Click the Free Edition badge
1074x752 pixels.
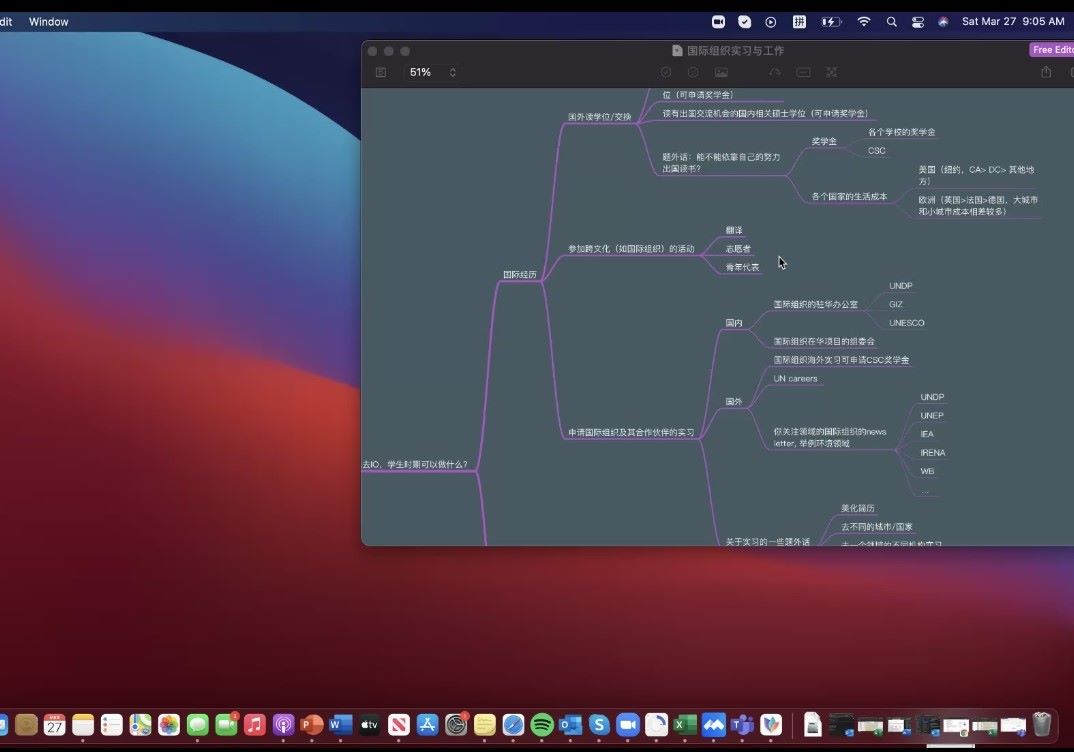(x=1052, y=50)
